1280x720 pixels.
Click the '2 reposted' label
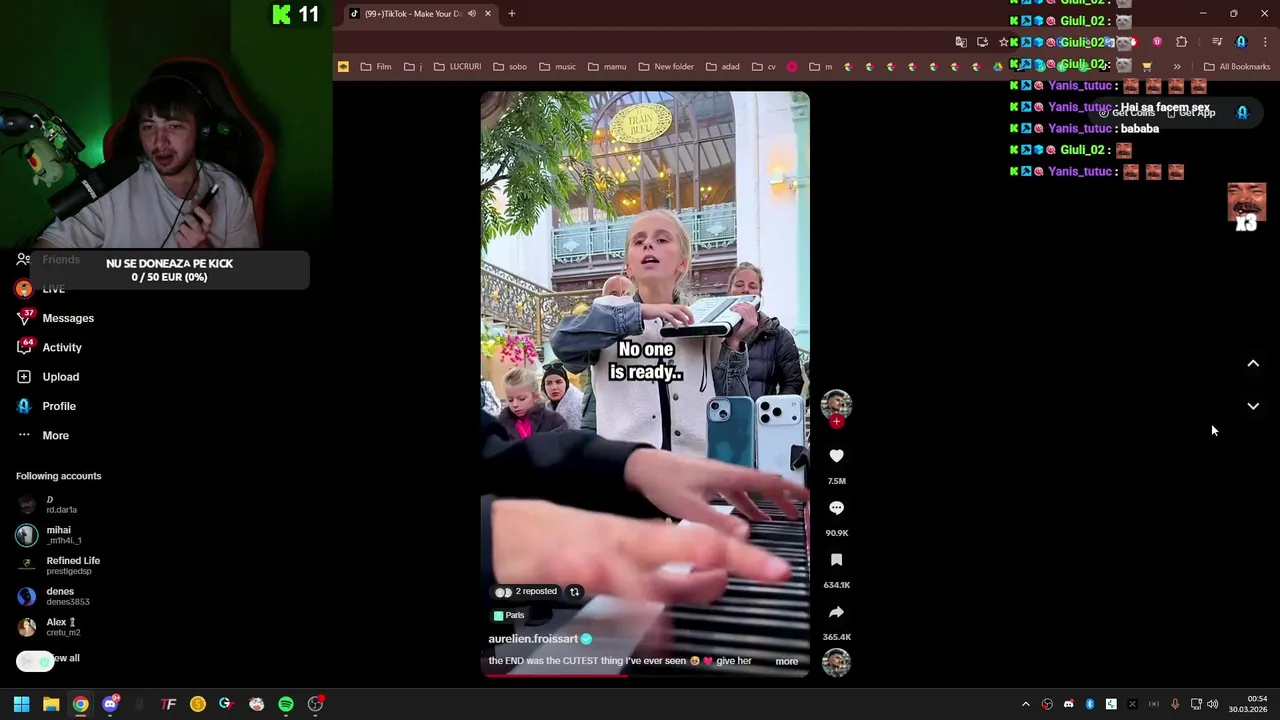click(x=536, y=591)
